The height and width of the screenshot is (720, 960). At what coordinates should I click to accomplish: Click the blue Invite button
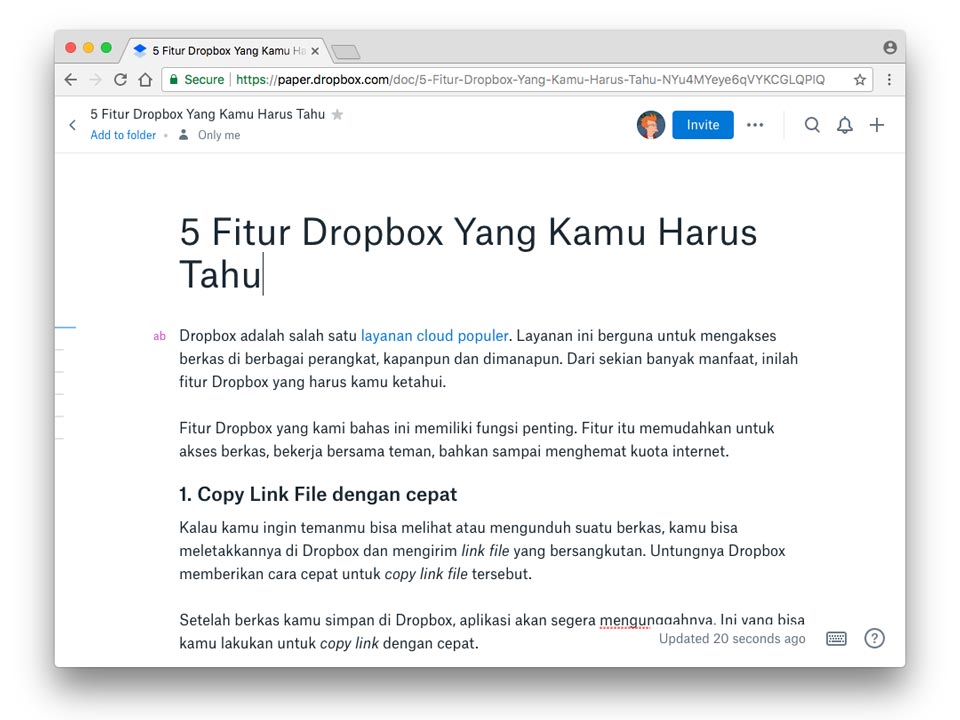point(702,125)
